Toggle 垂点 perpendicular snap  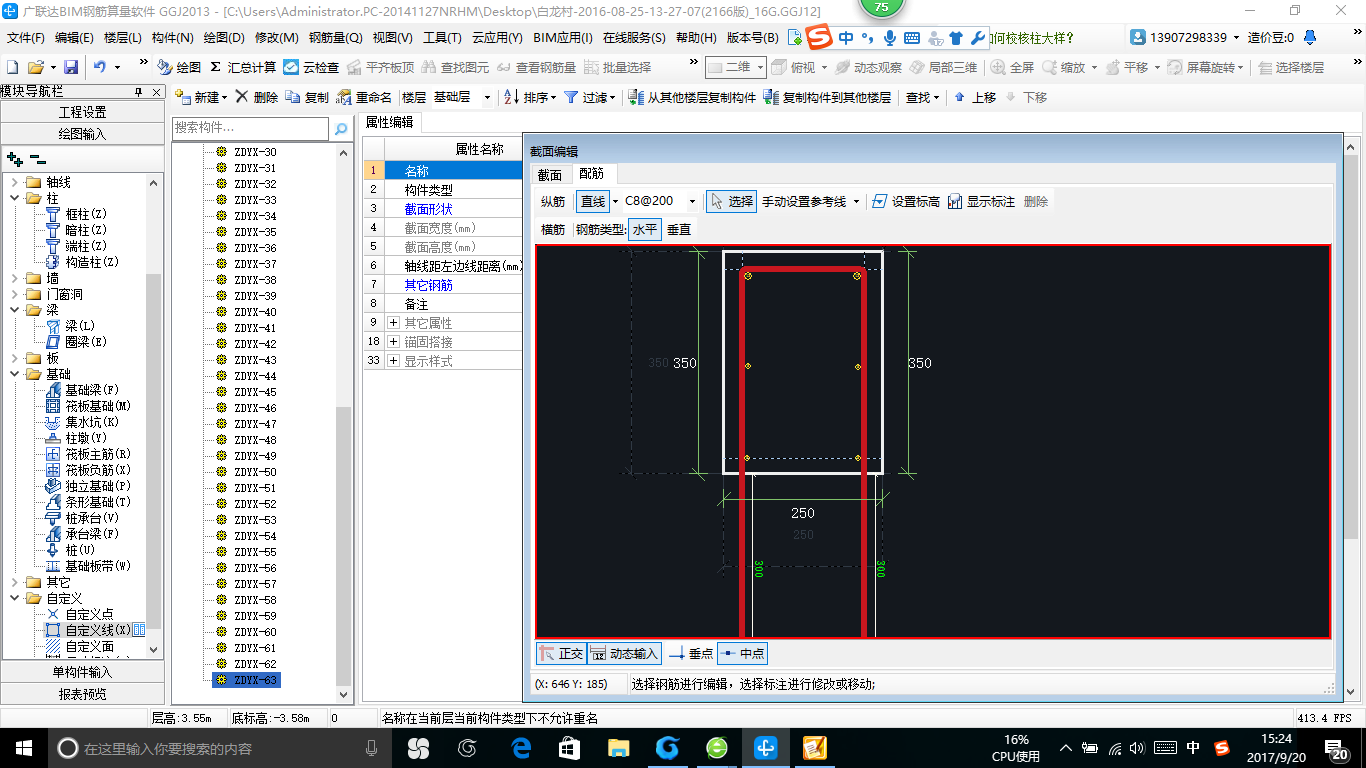click(691, 653)
